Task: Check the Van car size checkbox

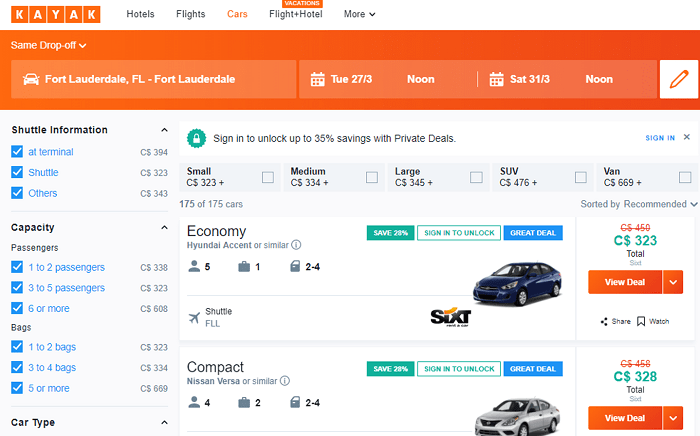Action: [685, 177]
